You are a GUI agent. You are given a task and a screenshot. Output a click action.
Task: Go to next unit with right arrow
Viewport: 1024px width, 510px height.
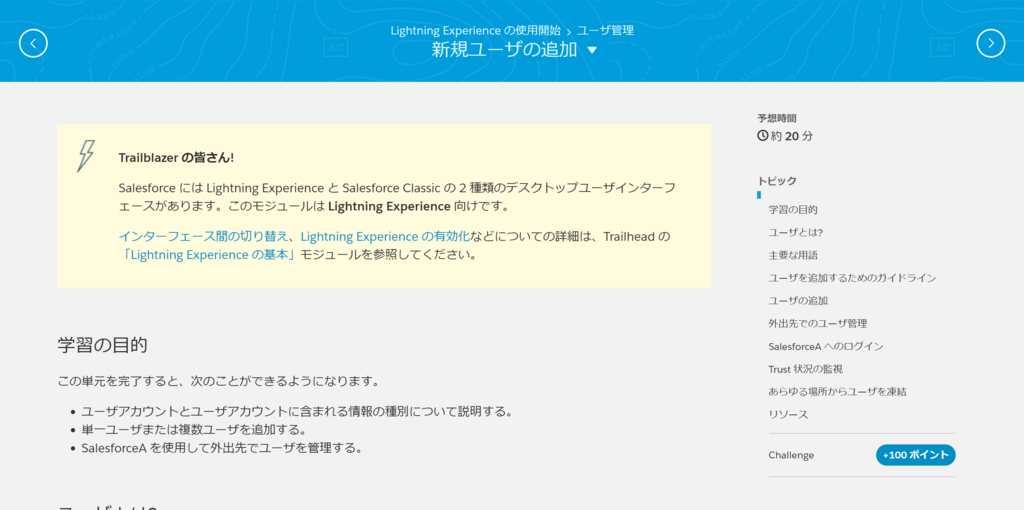[x=991, y=43]
